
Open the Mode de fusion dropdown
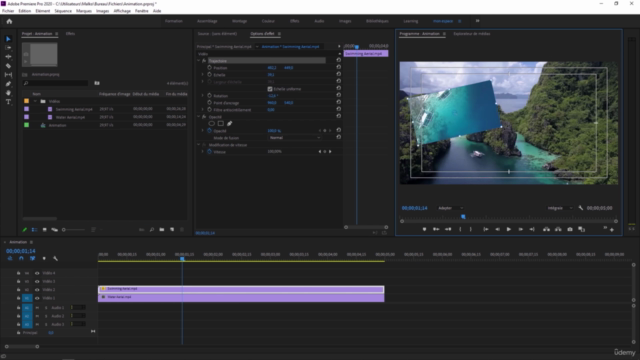(294, 138)
